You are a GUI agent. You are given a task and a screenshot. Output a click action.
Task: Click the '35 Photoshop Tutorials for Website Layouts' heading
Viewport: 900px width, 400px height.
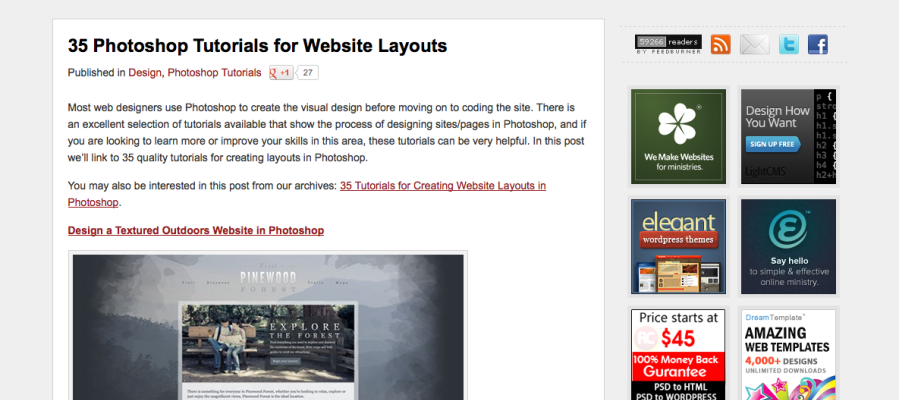pos(257,46)
